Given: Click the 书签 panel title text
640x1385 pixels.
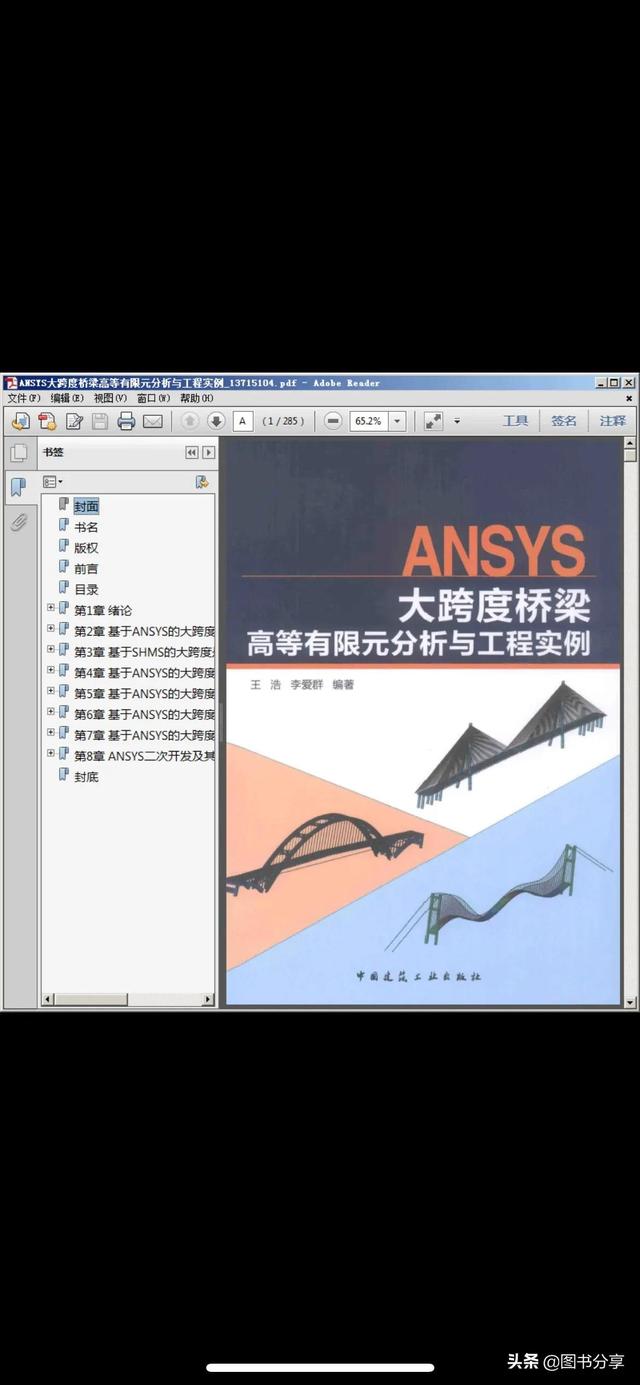Looking at the screenshot, I should pyautogui.click(x=53, y=452).
